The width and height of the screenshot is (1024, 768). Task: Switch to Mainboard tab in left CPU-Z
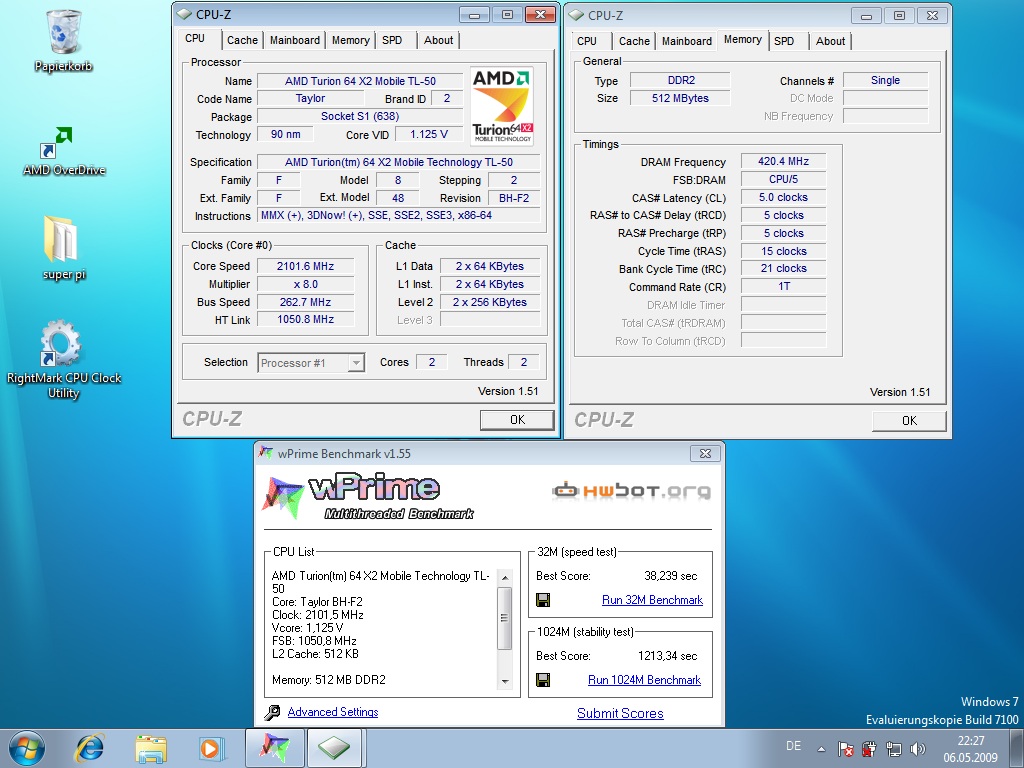point(295,40)
